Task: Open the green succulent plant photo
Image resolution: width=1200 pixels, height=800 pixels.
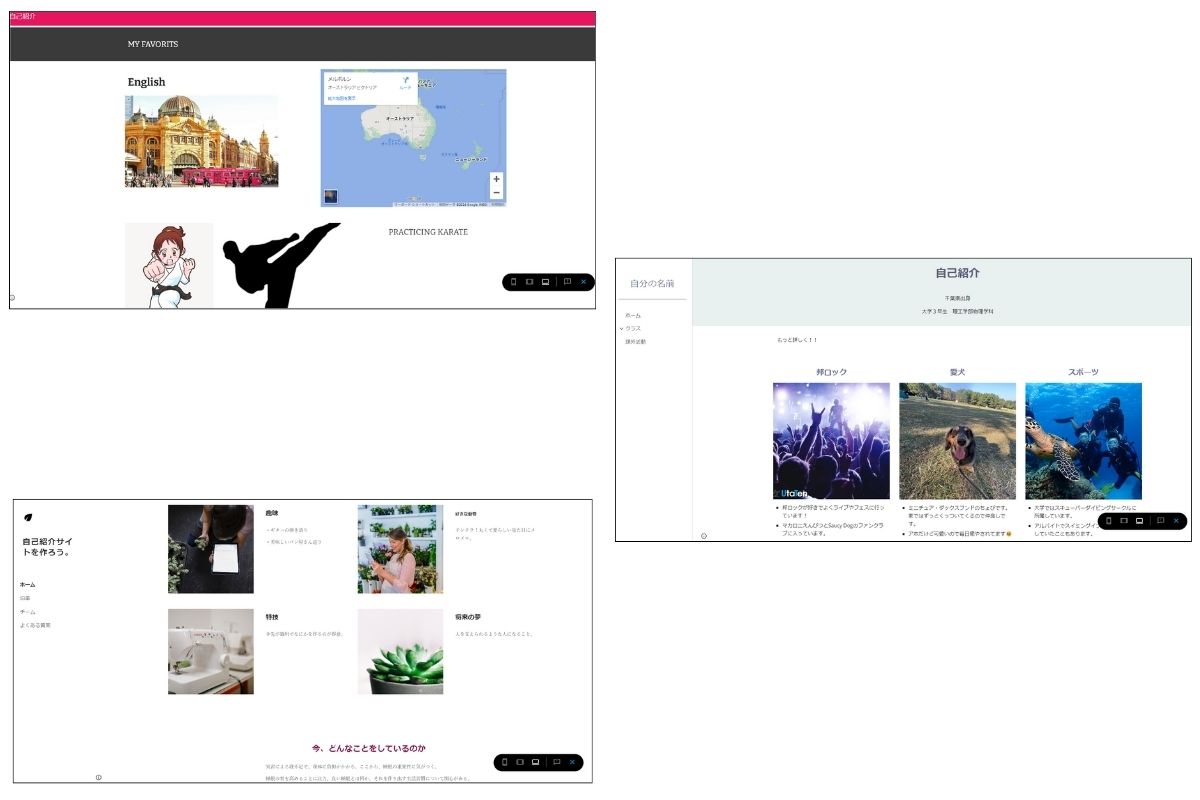Action: click(x=400, y=651)
